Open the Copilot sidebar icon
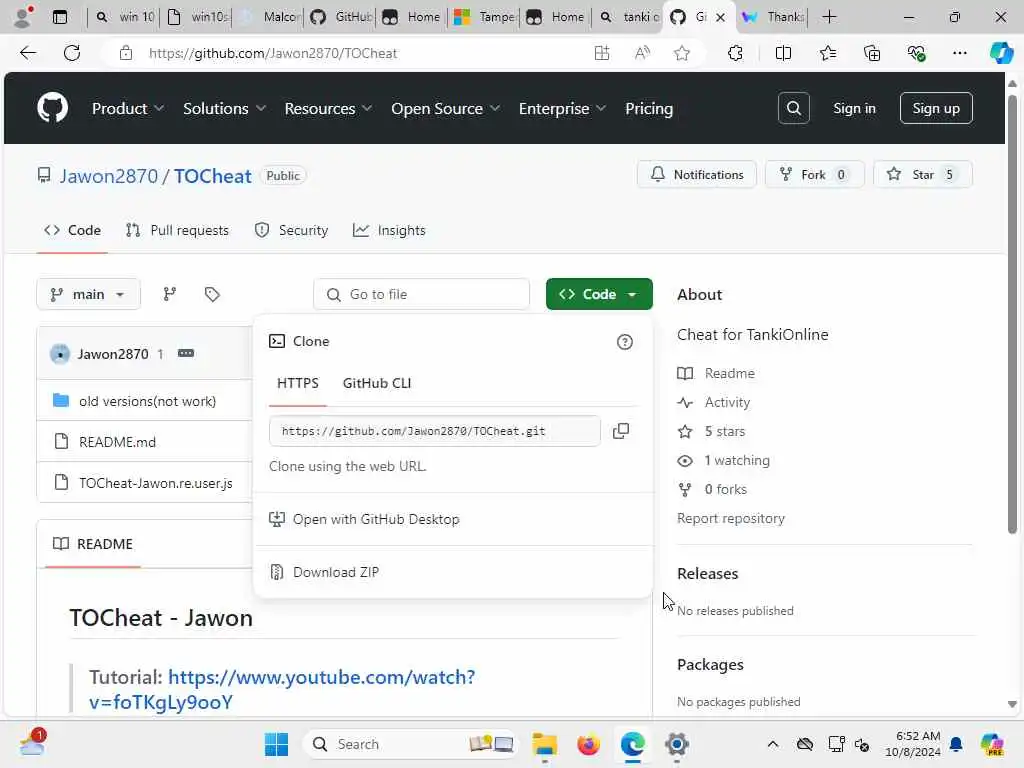Image resolution: width=1024 pixels, height=768 pixels. tap(1001, 53)
